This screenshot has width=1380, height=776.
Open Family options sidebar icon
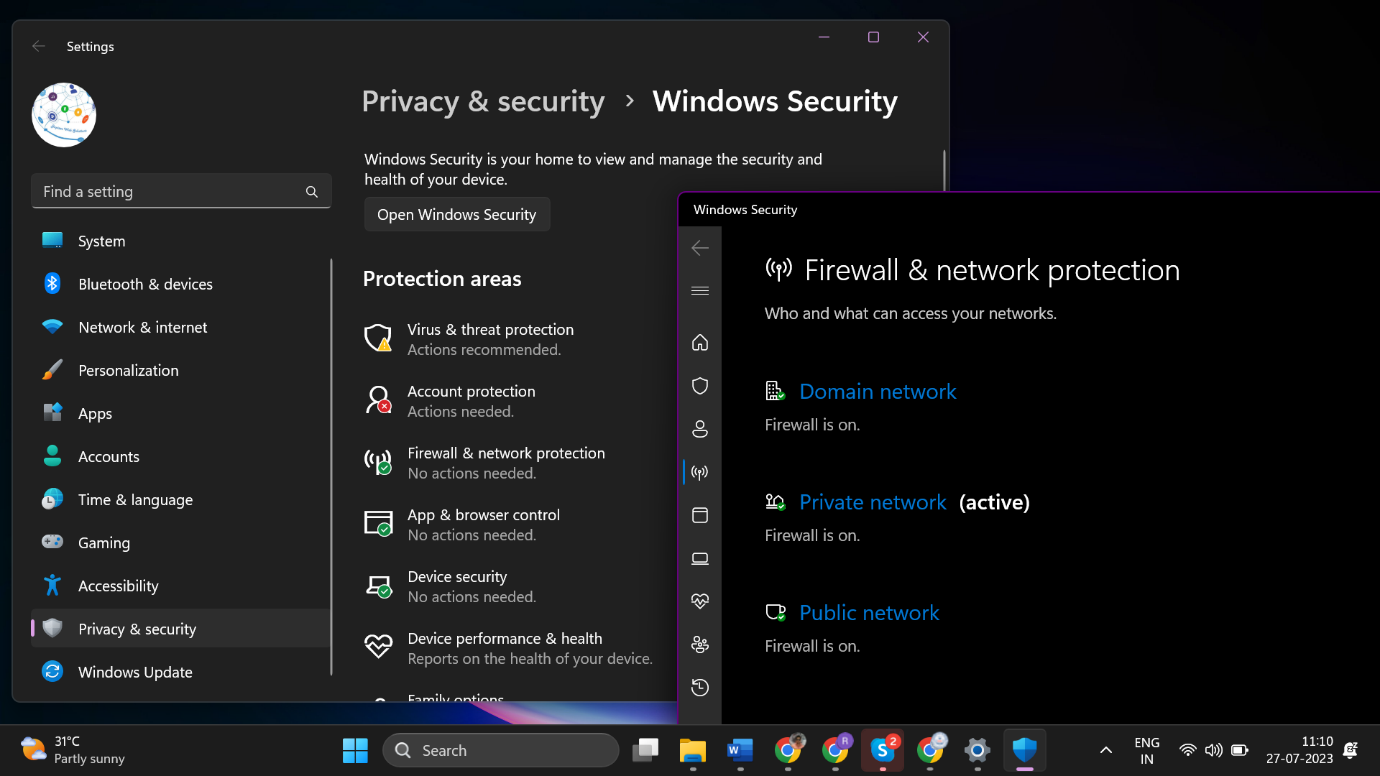point(700,644)
